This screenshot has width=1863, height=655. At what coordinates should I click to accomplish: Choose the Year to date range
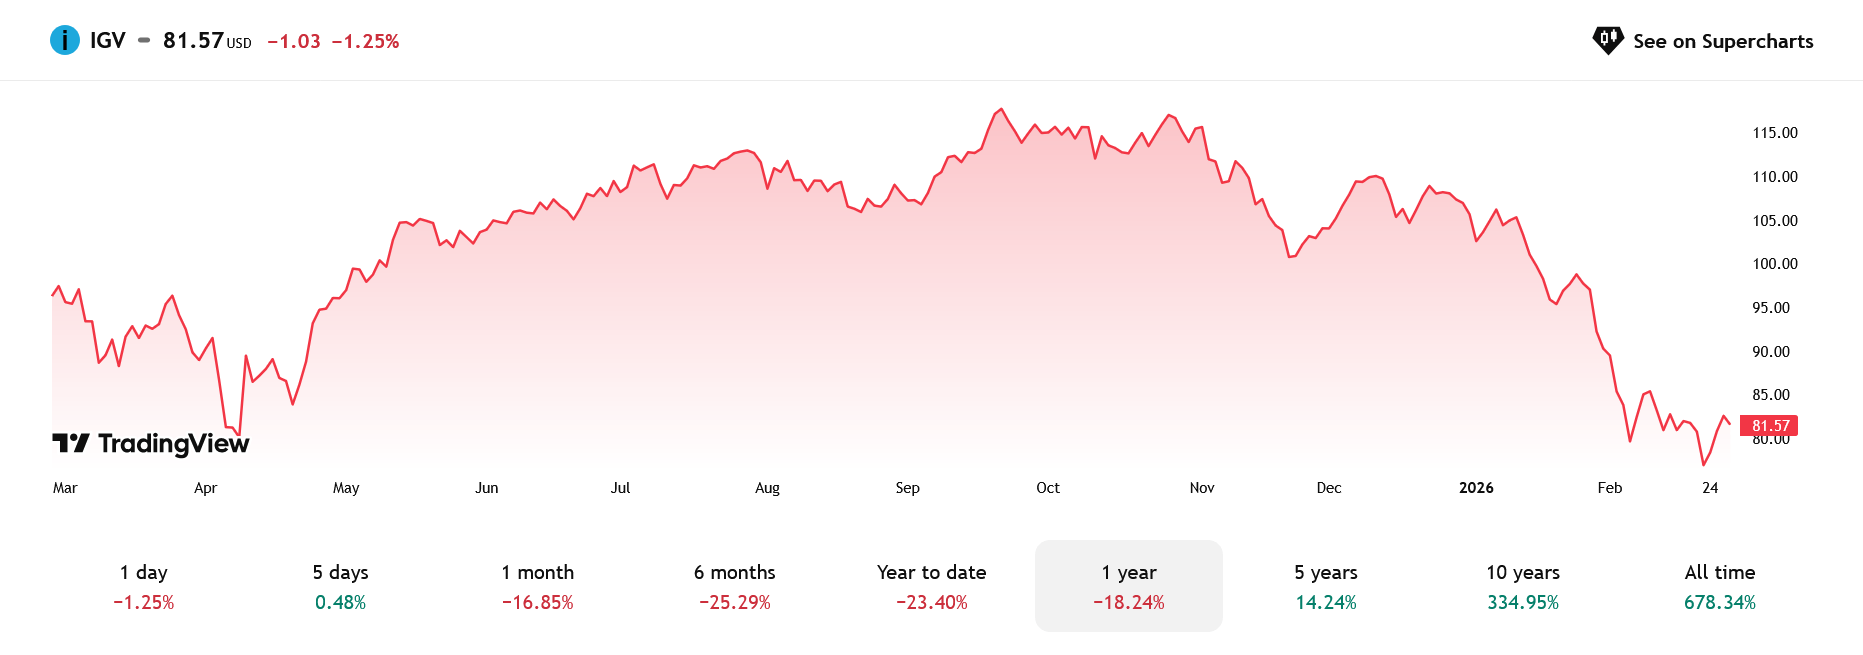click(932, 586)
